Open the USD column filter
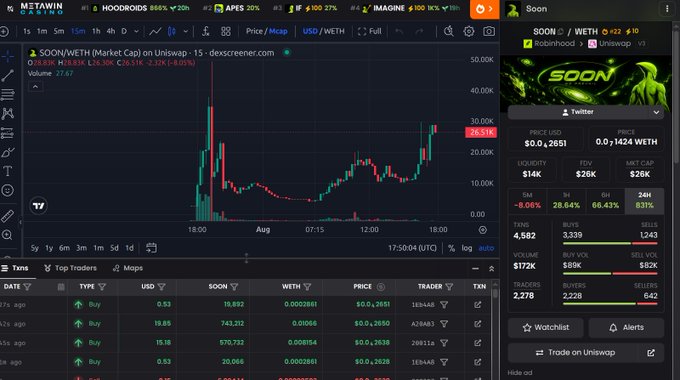 point(162,286)
